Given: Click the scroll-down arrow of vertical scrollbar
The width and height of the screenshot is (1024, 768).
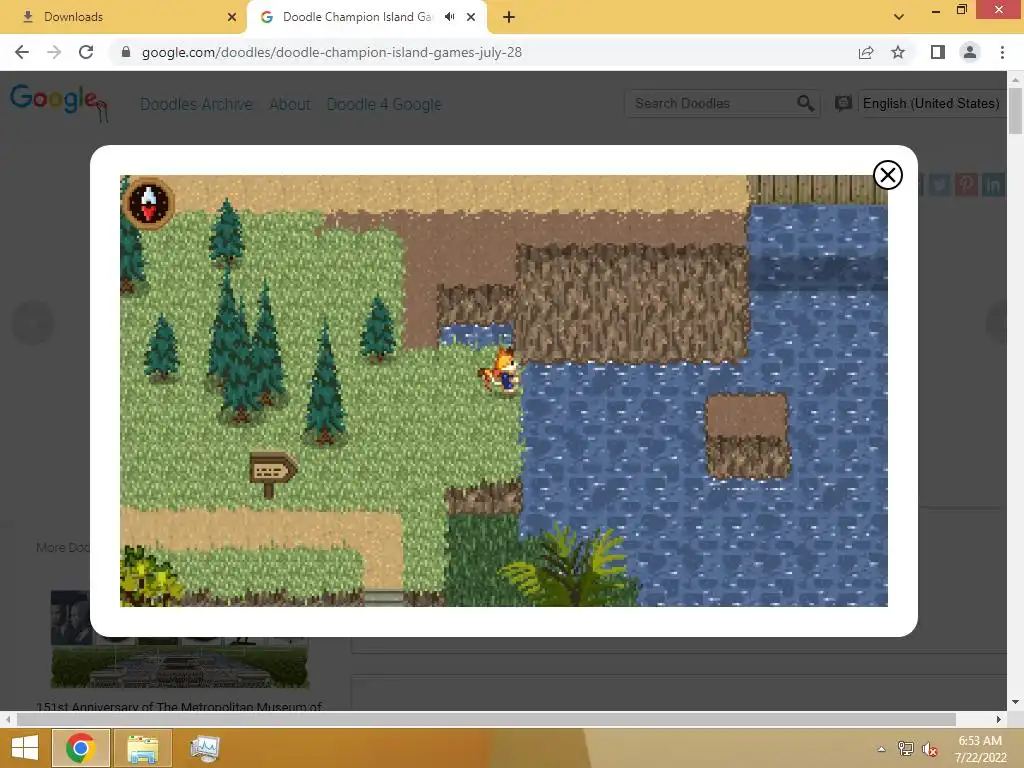Looking at the screenshot, I should tap(1015, 702).
